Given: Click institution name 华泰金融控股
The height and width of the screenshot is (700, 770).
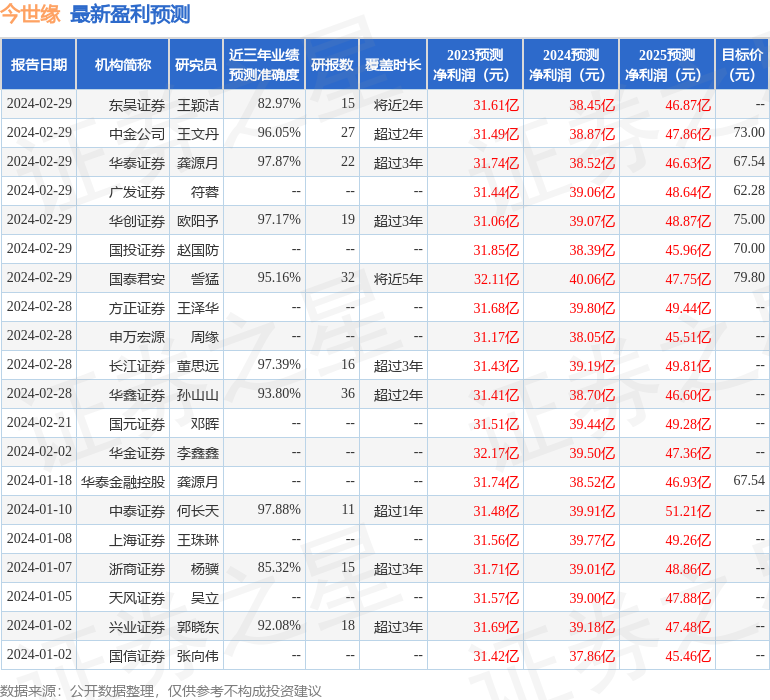Looking at the screenshot, I should click(x=123, y=482).
